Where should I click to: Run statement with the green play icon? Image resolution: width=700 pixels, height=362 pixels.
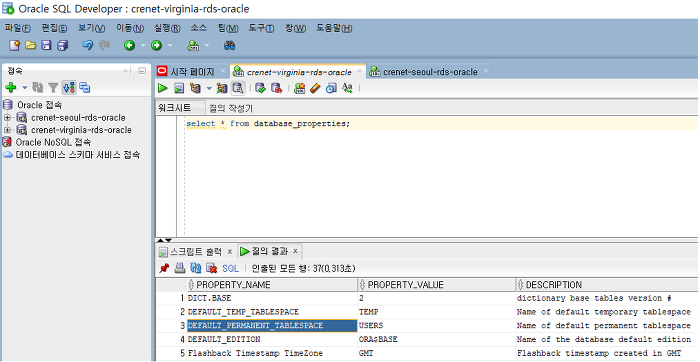click(x=163, y=88)
